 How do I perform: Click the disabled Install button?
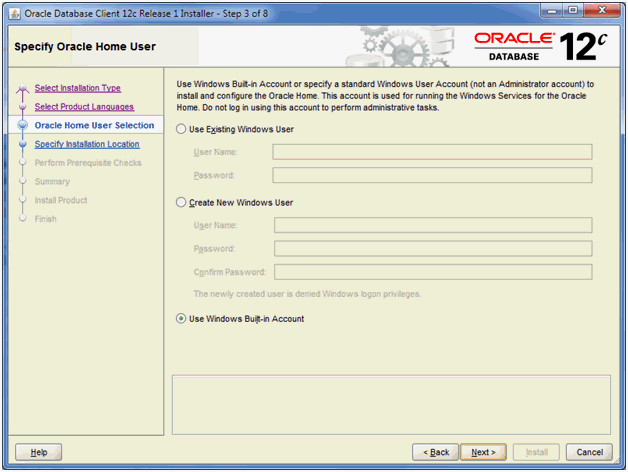tap(536, 452)
